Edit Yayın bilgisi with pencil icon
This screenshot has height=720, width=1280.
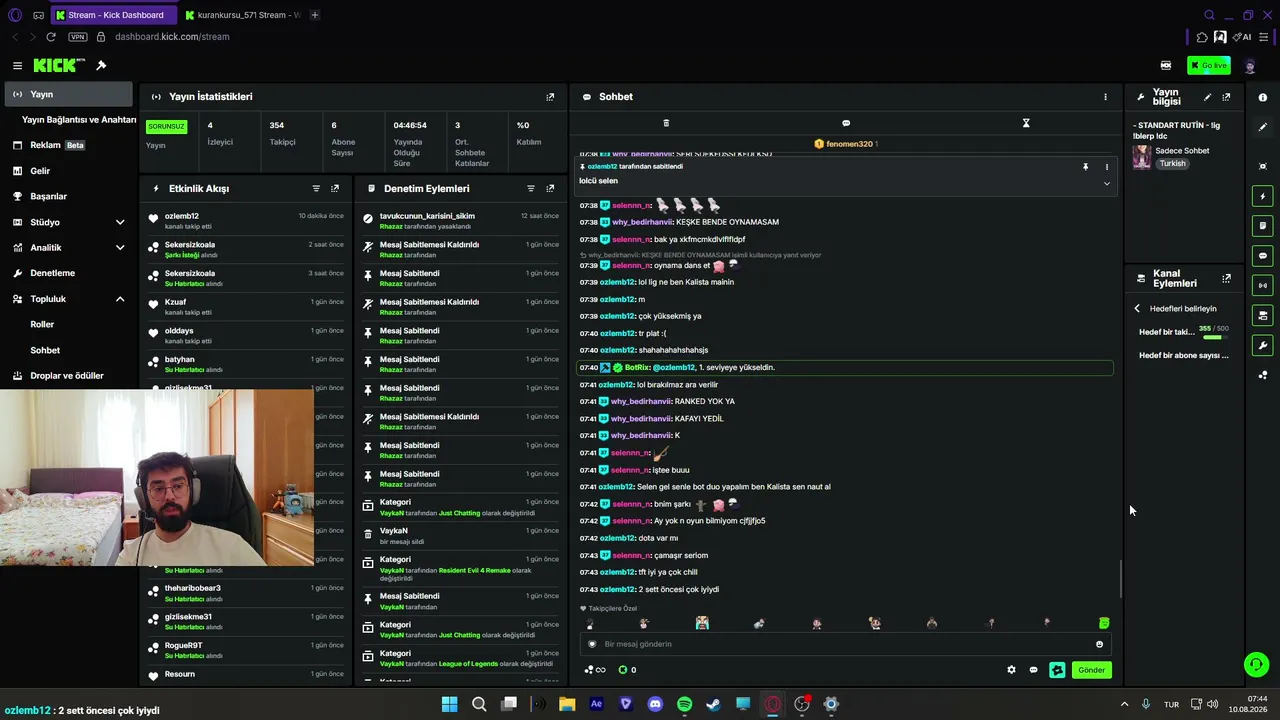point(1207,97)
